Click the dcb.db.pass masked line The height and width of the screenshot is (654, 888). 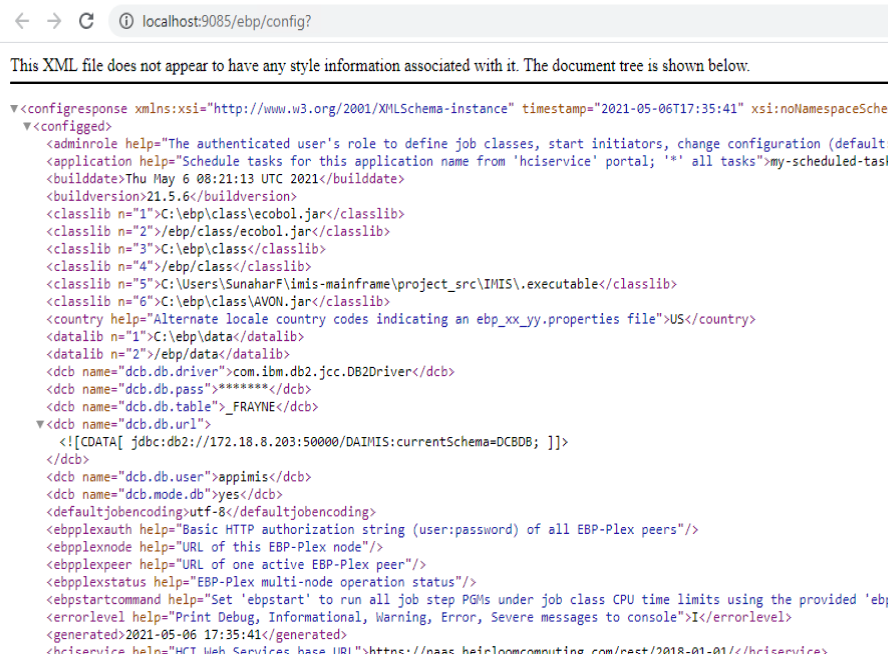click(179, 390)
